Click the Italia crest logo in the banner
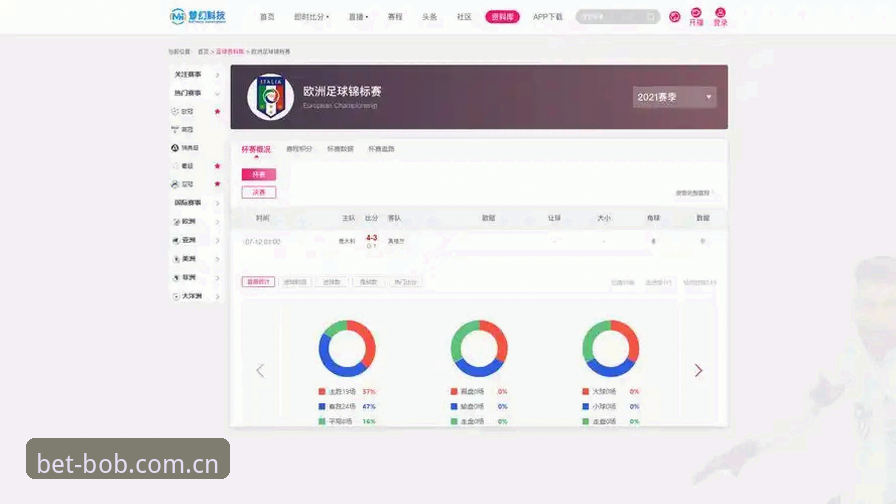 [270, 97]
